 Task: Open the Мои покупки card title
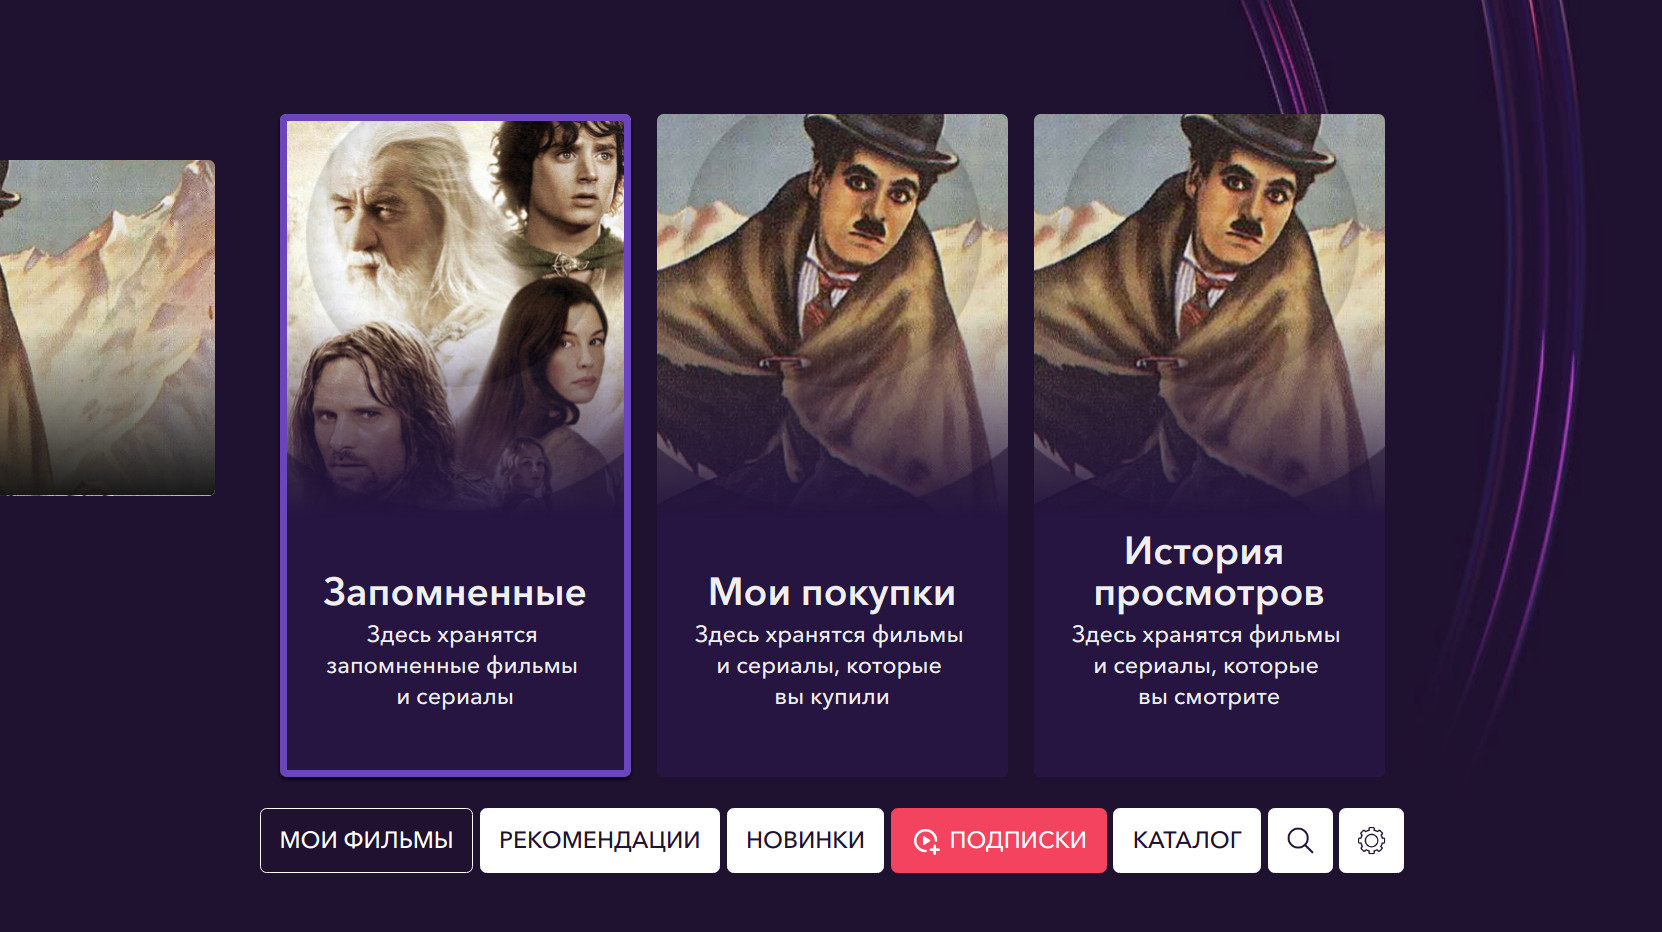coord(832,593)
